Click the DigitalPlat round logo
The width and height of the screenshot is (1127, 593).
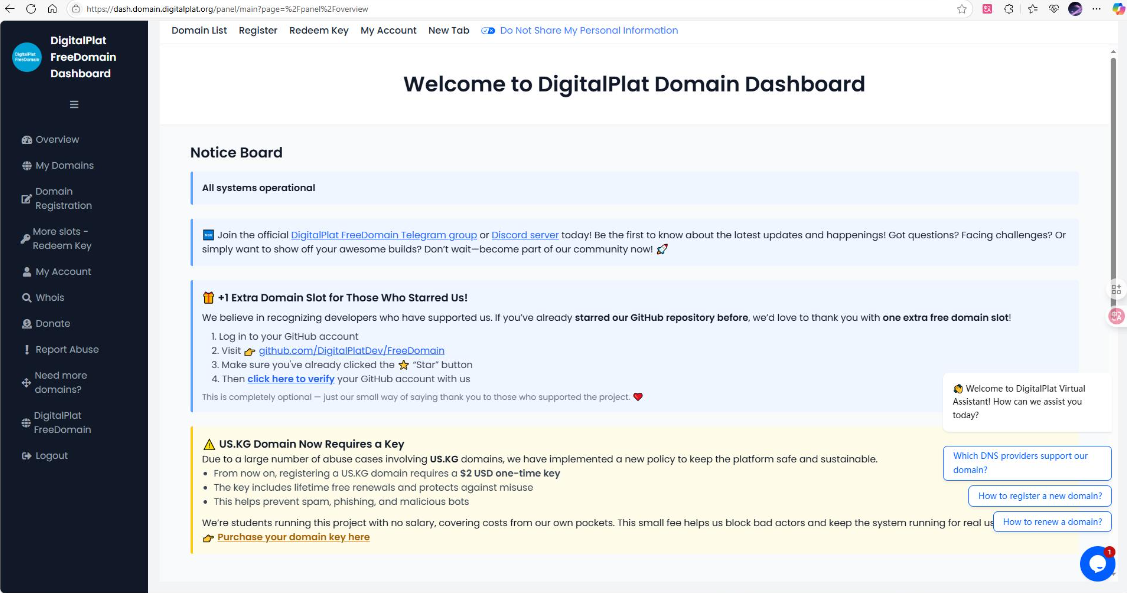click(27, 58)
